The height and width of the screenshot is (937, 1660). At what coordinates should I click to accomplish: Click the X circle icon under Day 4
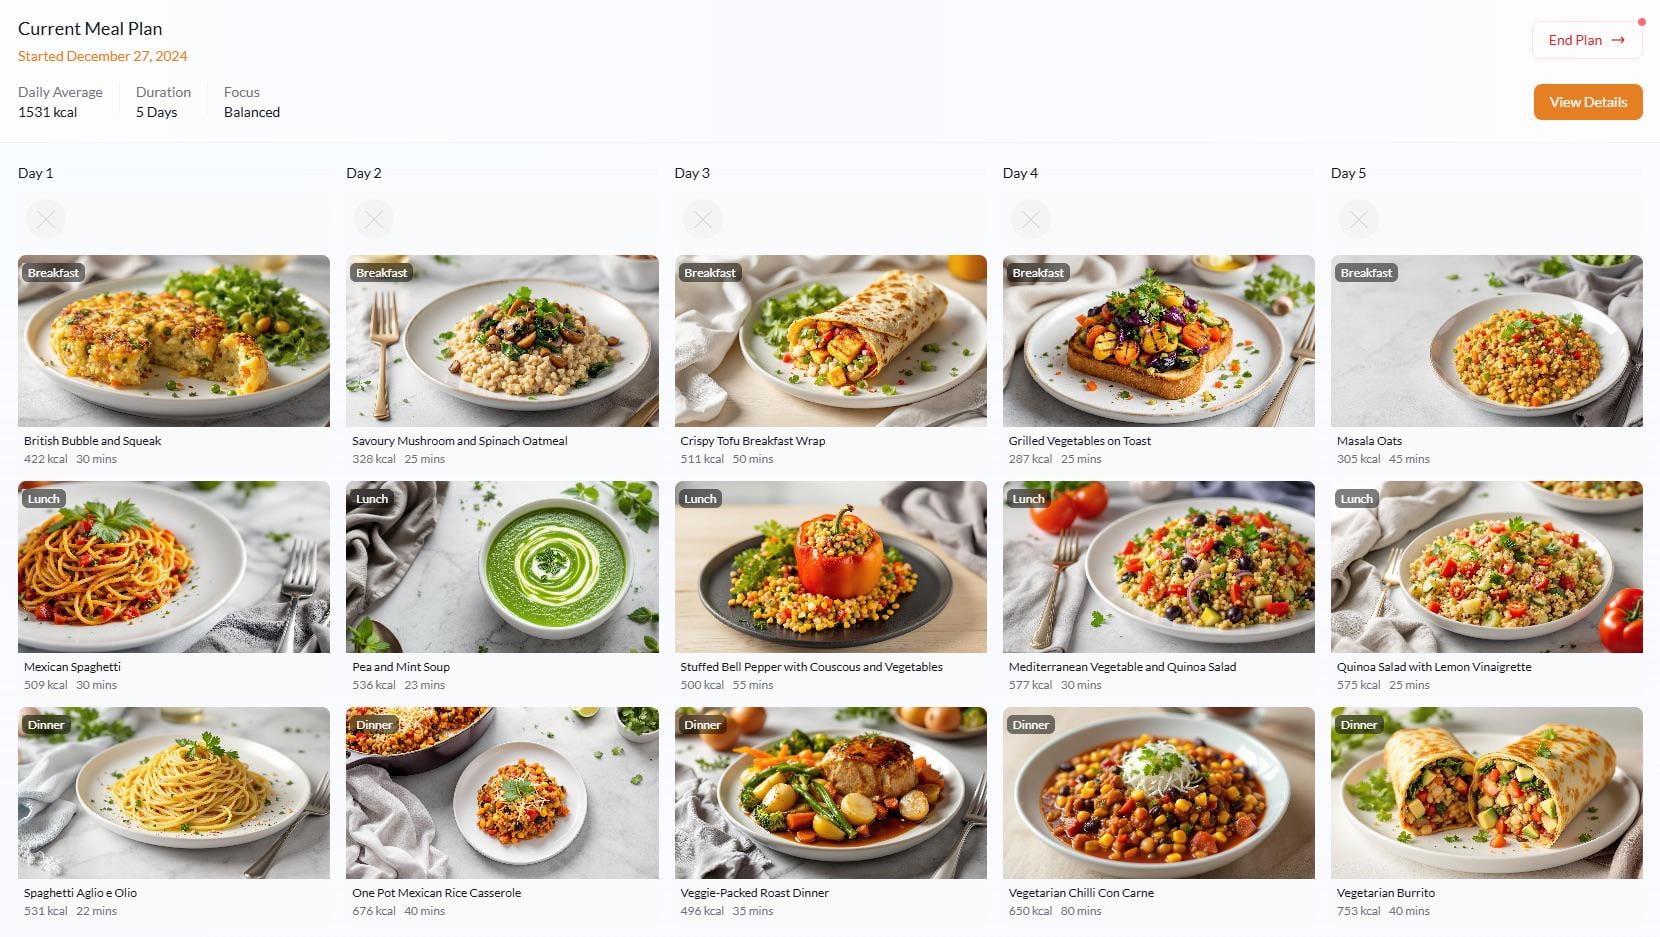[x=1031, y=219]
